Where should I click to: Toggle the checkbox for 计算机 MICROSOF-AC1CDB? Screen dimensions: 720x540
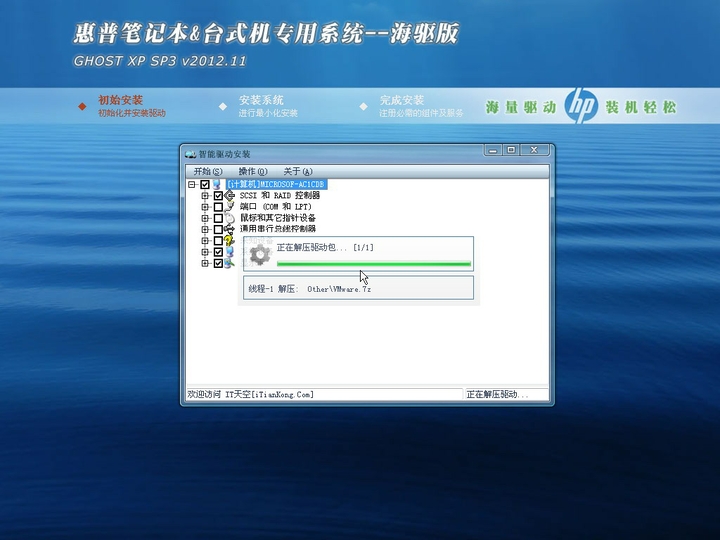pos(205,185)
